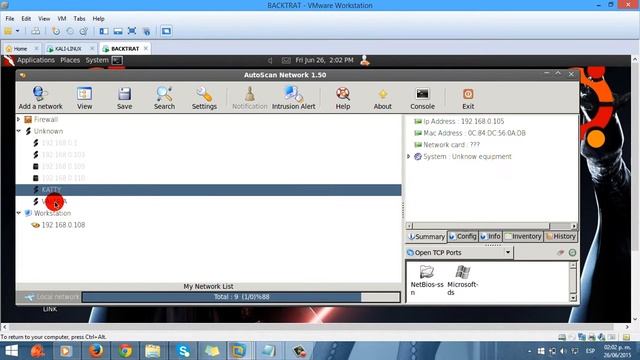The width and height of the screenshot is (640, 360).
Task: Click the green refresh icon beside Open TCP Ports
Action: [572, 253]
